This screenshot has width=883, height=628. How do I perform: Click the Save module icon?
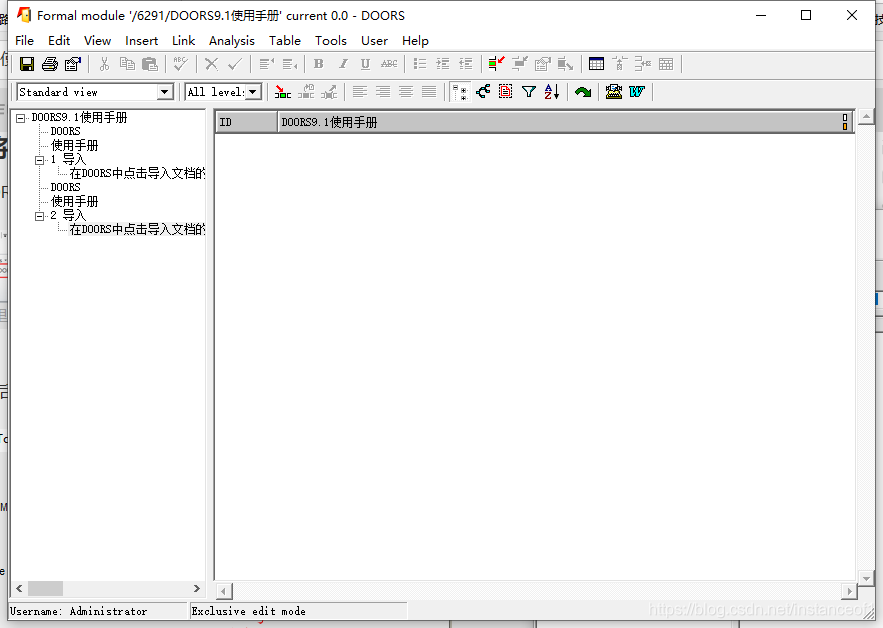coord(27,63)
